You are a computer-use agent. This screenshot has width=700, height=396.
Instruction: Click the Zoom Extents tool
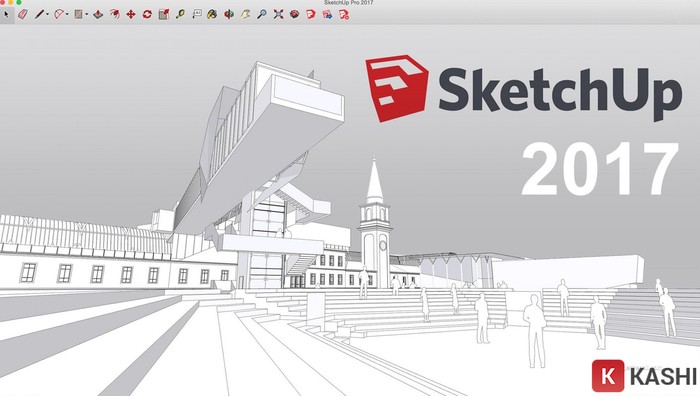point(278,14)
